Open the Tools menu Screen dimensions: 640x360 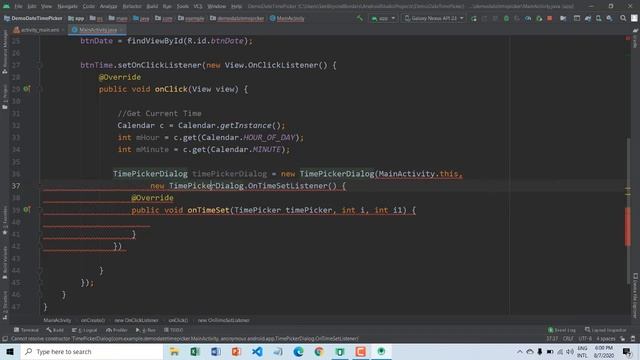(x=182, y=6)
